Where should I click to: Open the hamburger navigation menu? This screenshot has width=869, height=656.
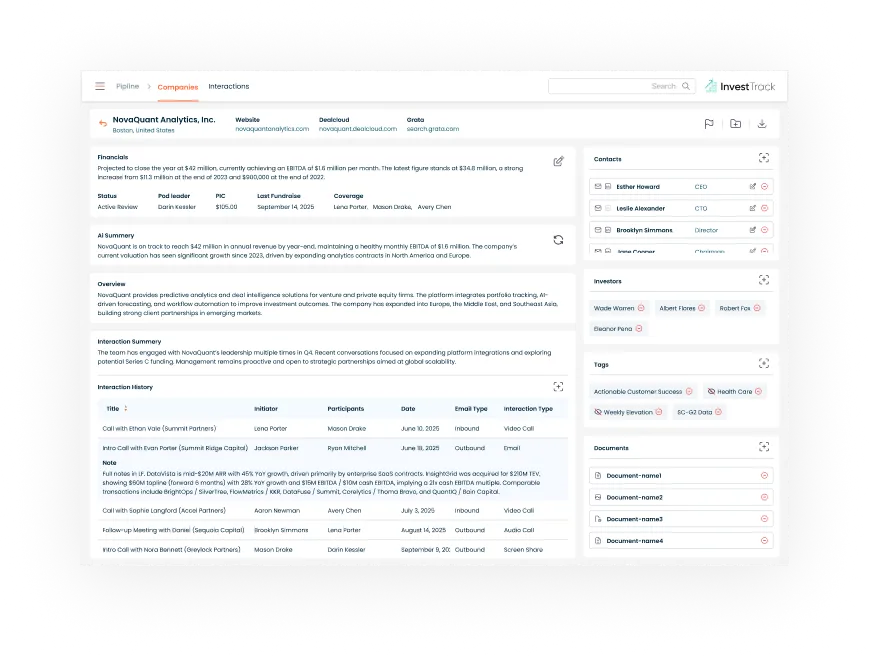pos(100,86)
